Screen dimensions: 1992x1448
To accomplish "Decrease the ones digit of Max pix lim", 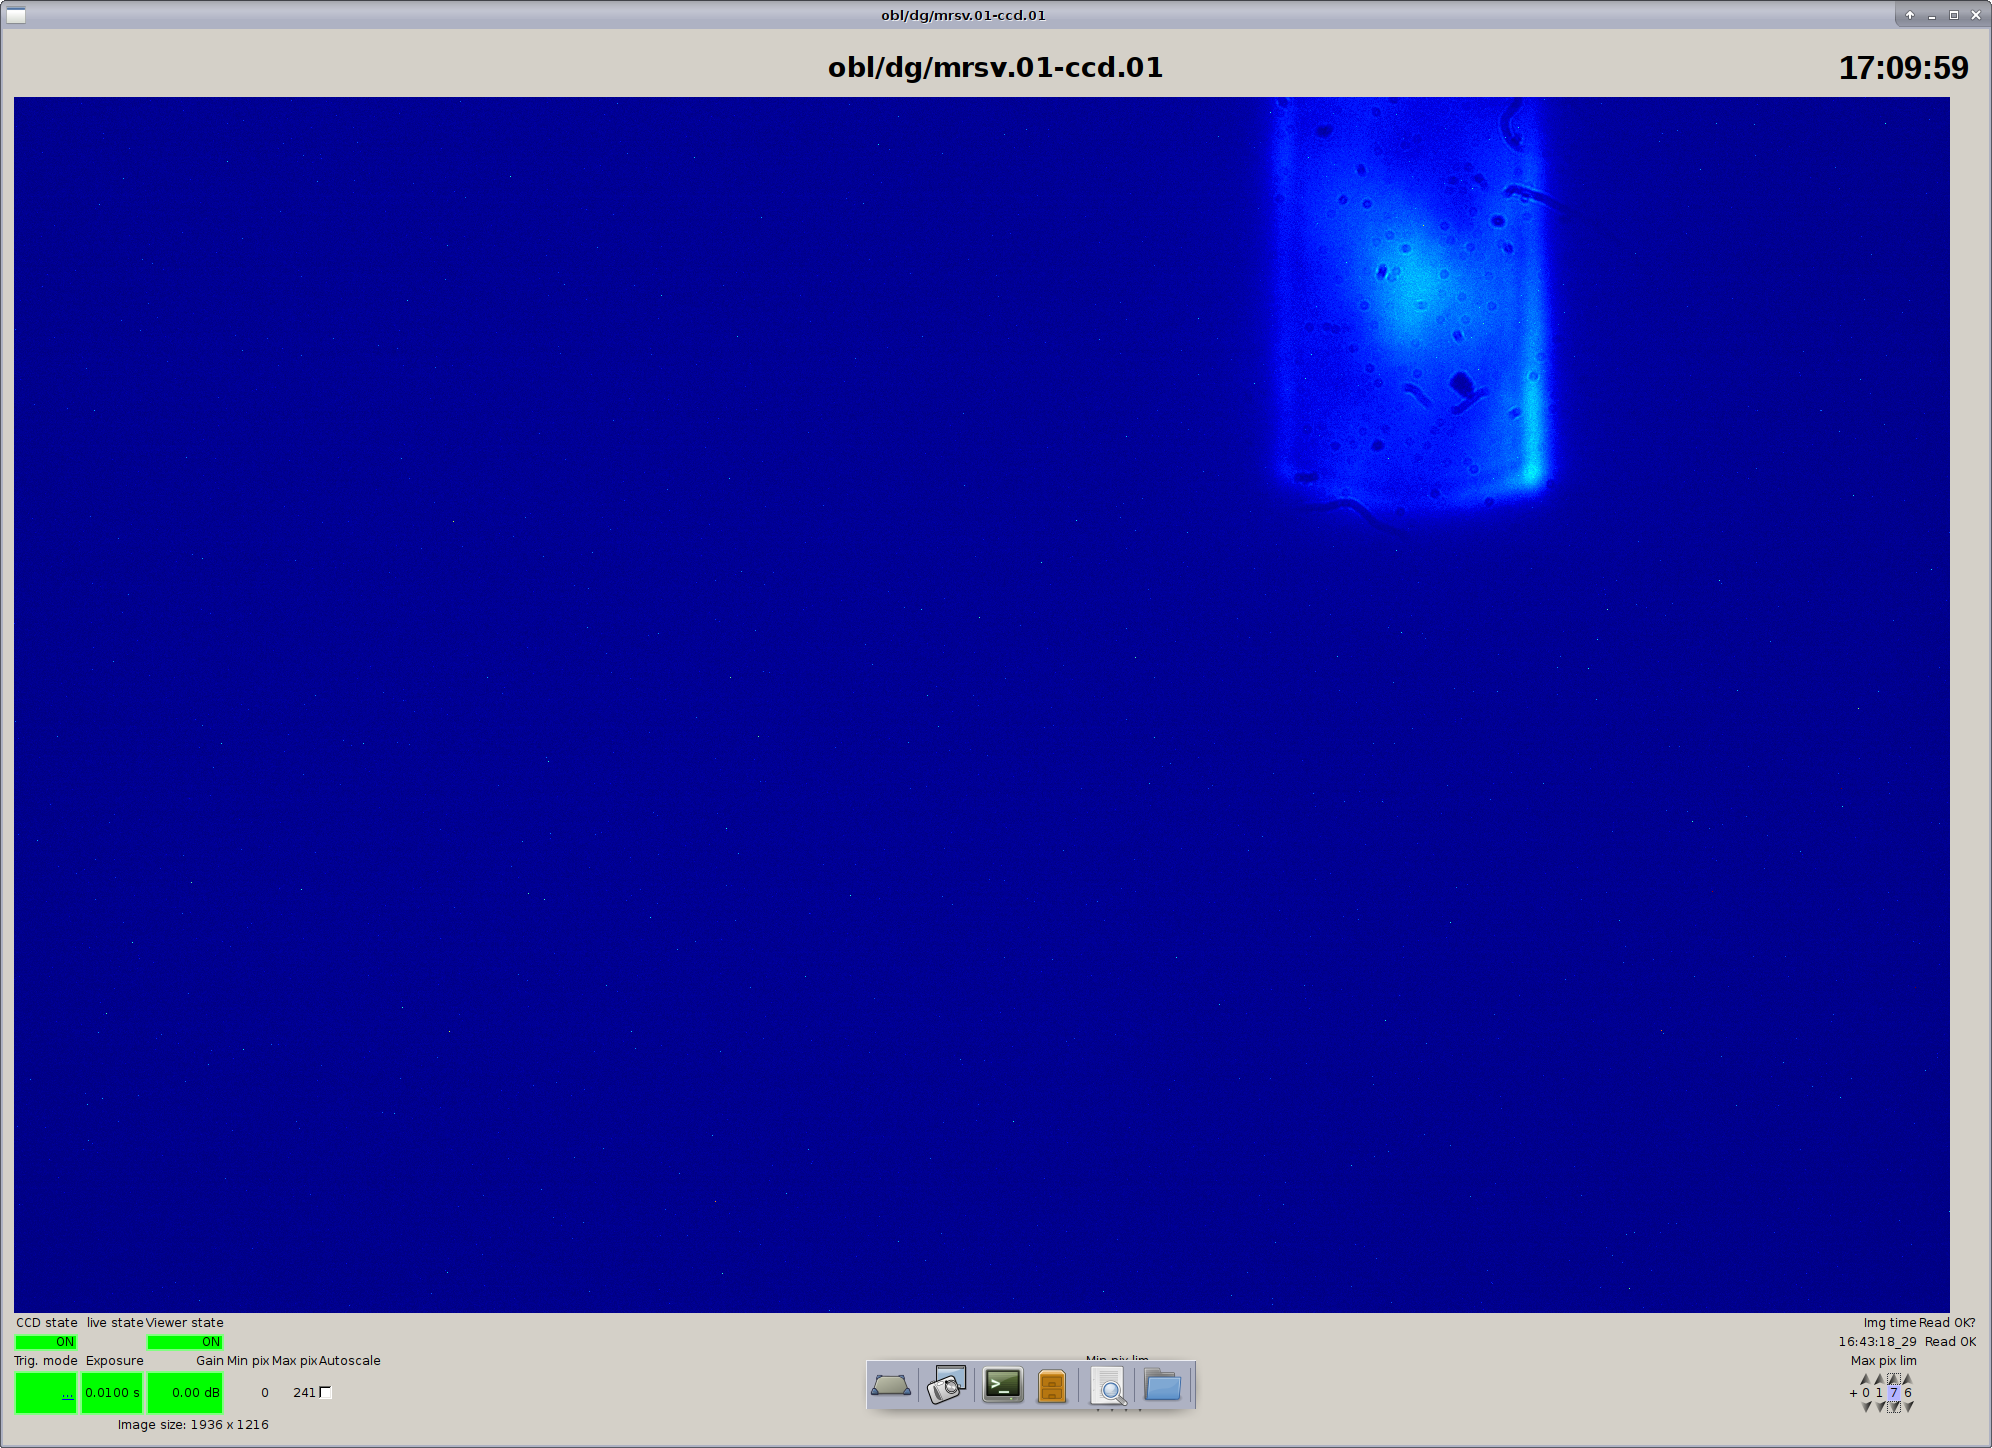I will [x=1908, y=1407].
